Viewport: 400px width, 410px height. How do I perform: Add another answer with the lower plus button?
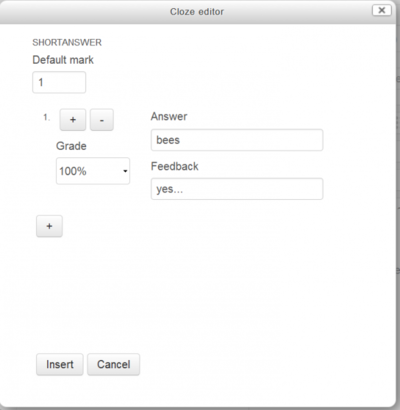(49, 226)
